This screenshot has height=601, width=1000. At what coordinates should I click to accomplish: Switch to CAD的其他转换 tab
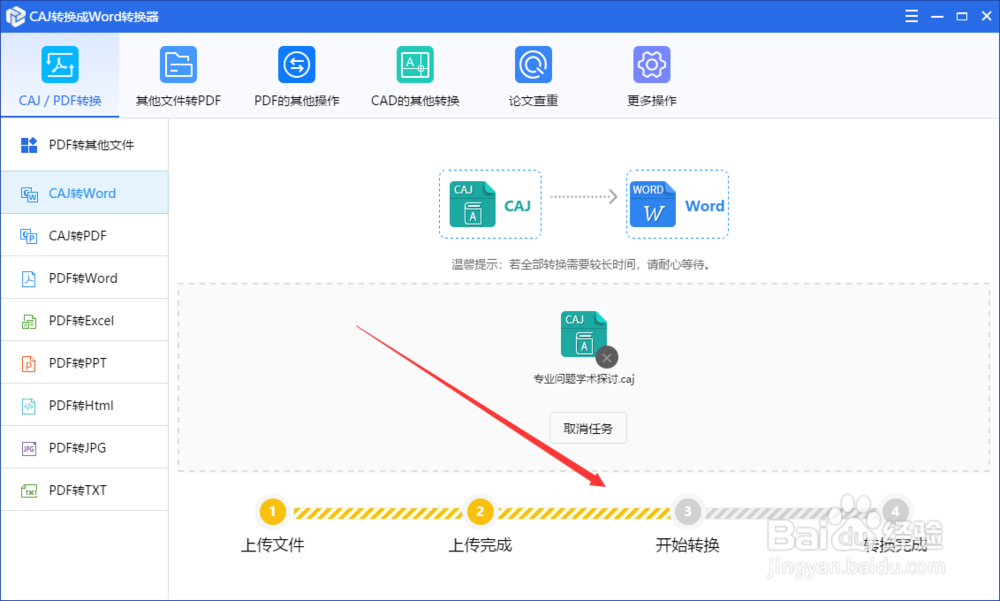pos(415,75)
